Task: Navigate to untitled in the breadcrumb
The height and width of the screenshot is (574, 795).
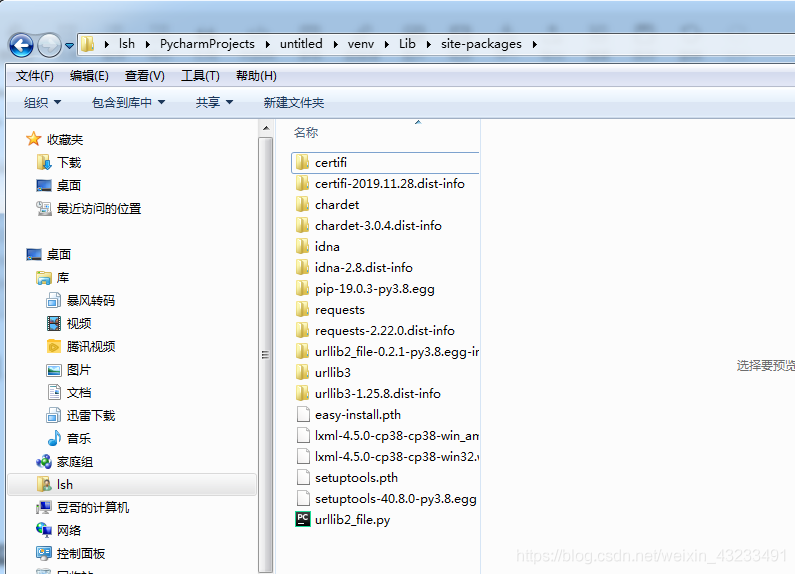Action: tap(301, 44)
